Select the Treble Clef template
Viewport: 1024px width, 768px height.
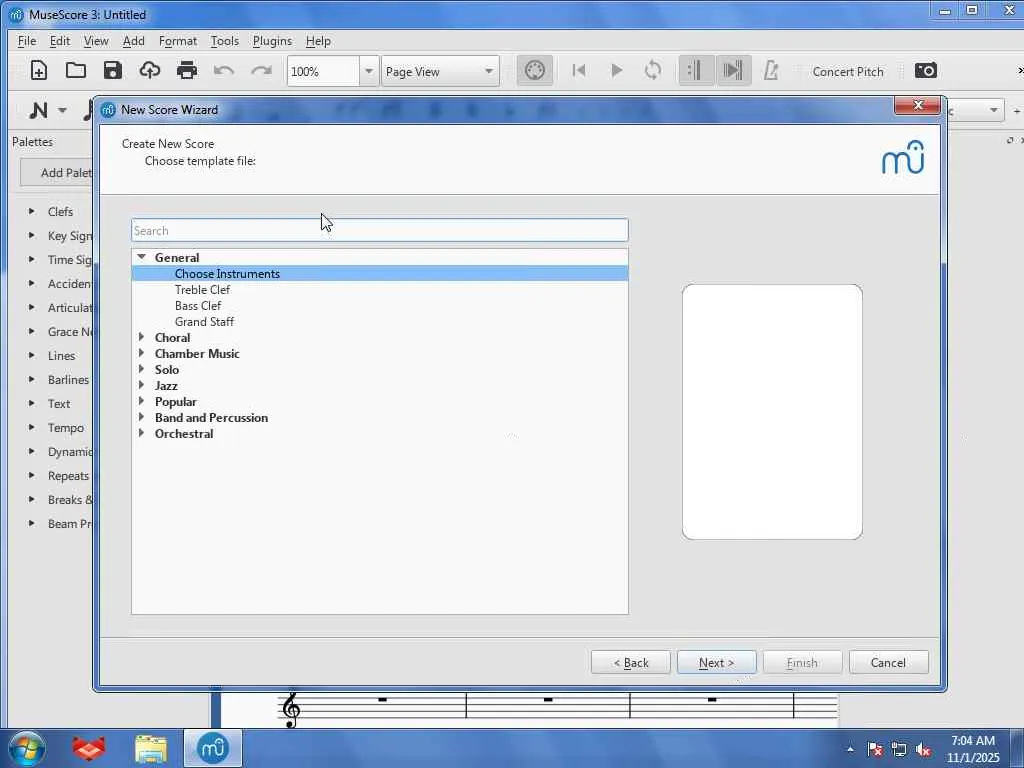[x=202, y=289]
